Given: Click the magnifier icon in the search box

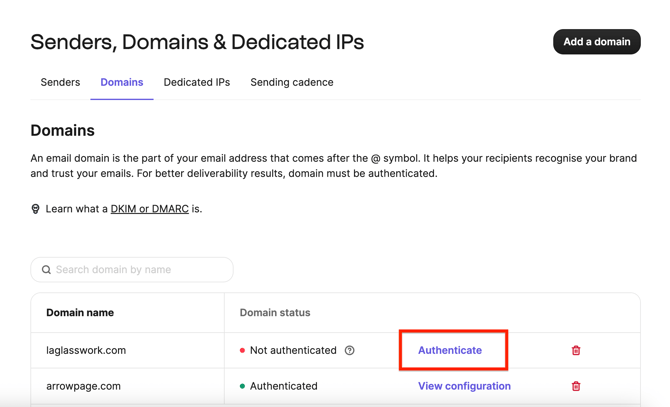Looking at the screenshot, I should (x=46, y=270).
